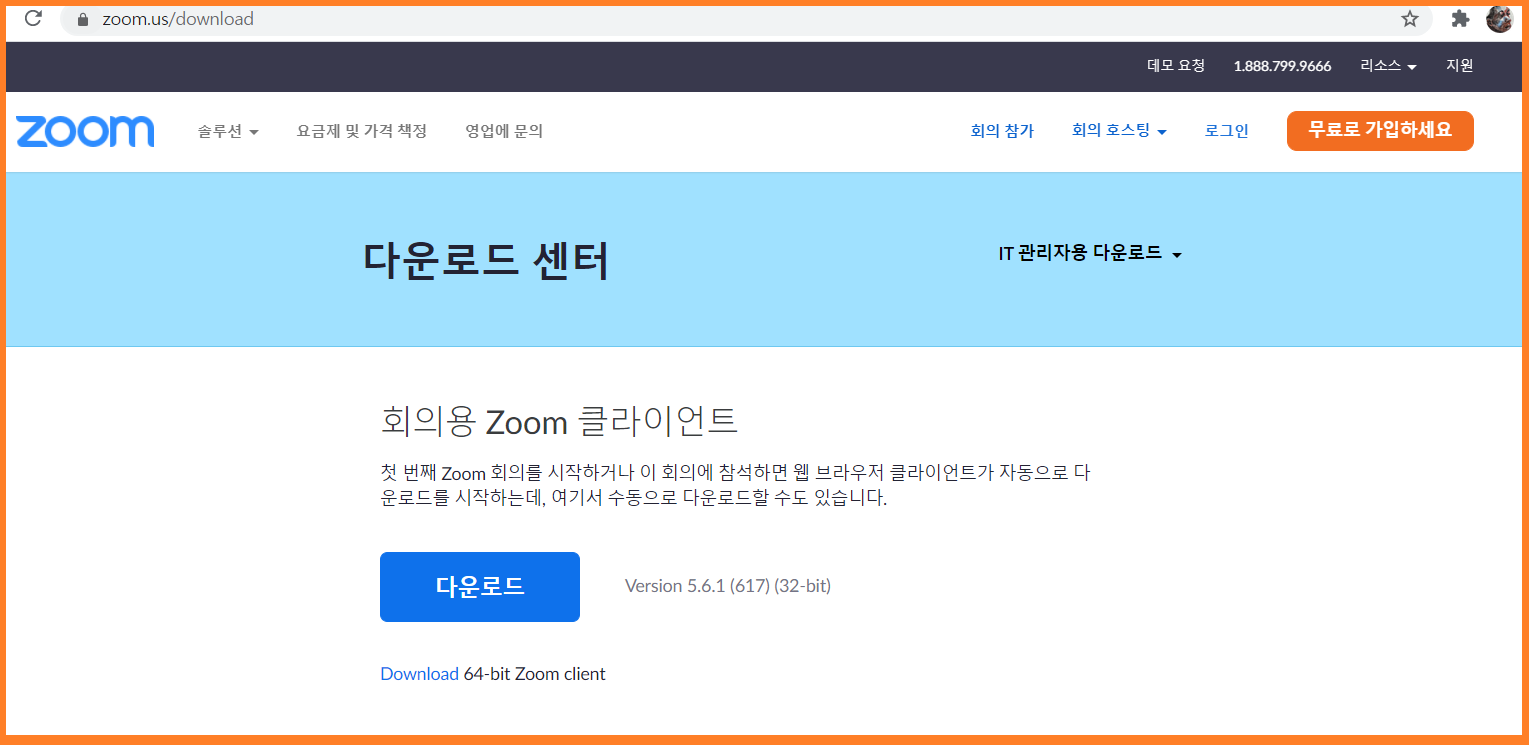Open the 지원 support link

click(x=1460, y=65)
